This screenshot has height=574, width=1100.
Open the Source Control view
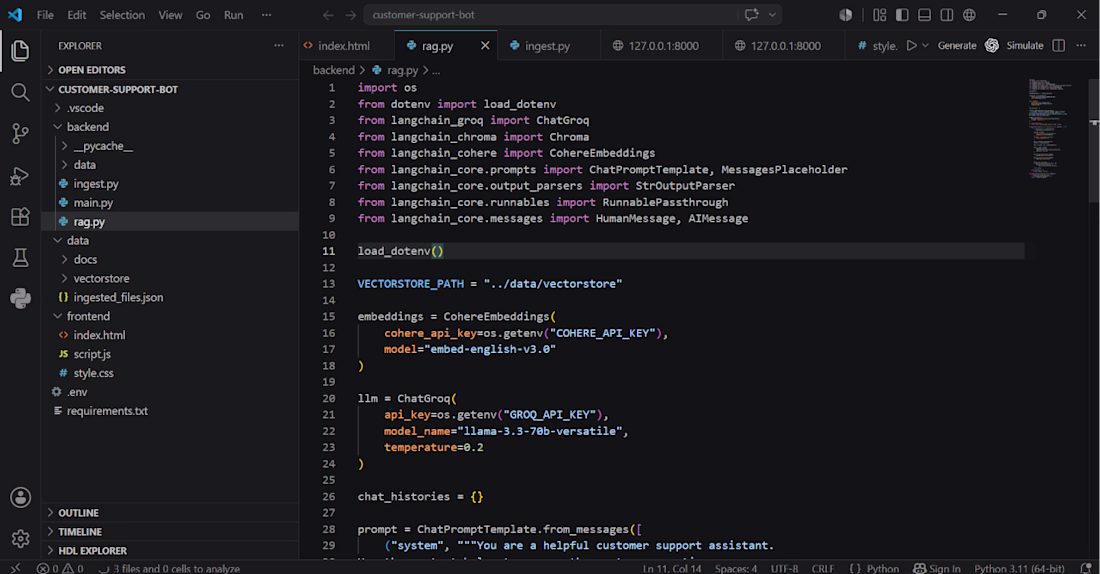(x=20, y=133)
